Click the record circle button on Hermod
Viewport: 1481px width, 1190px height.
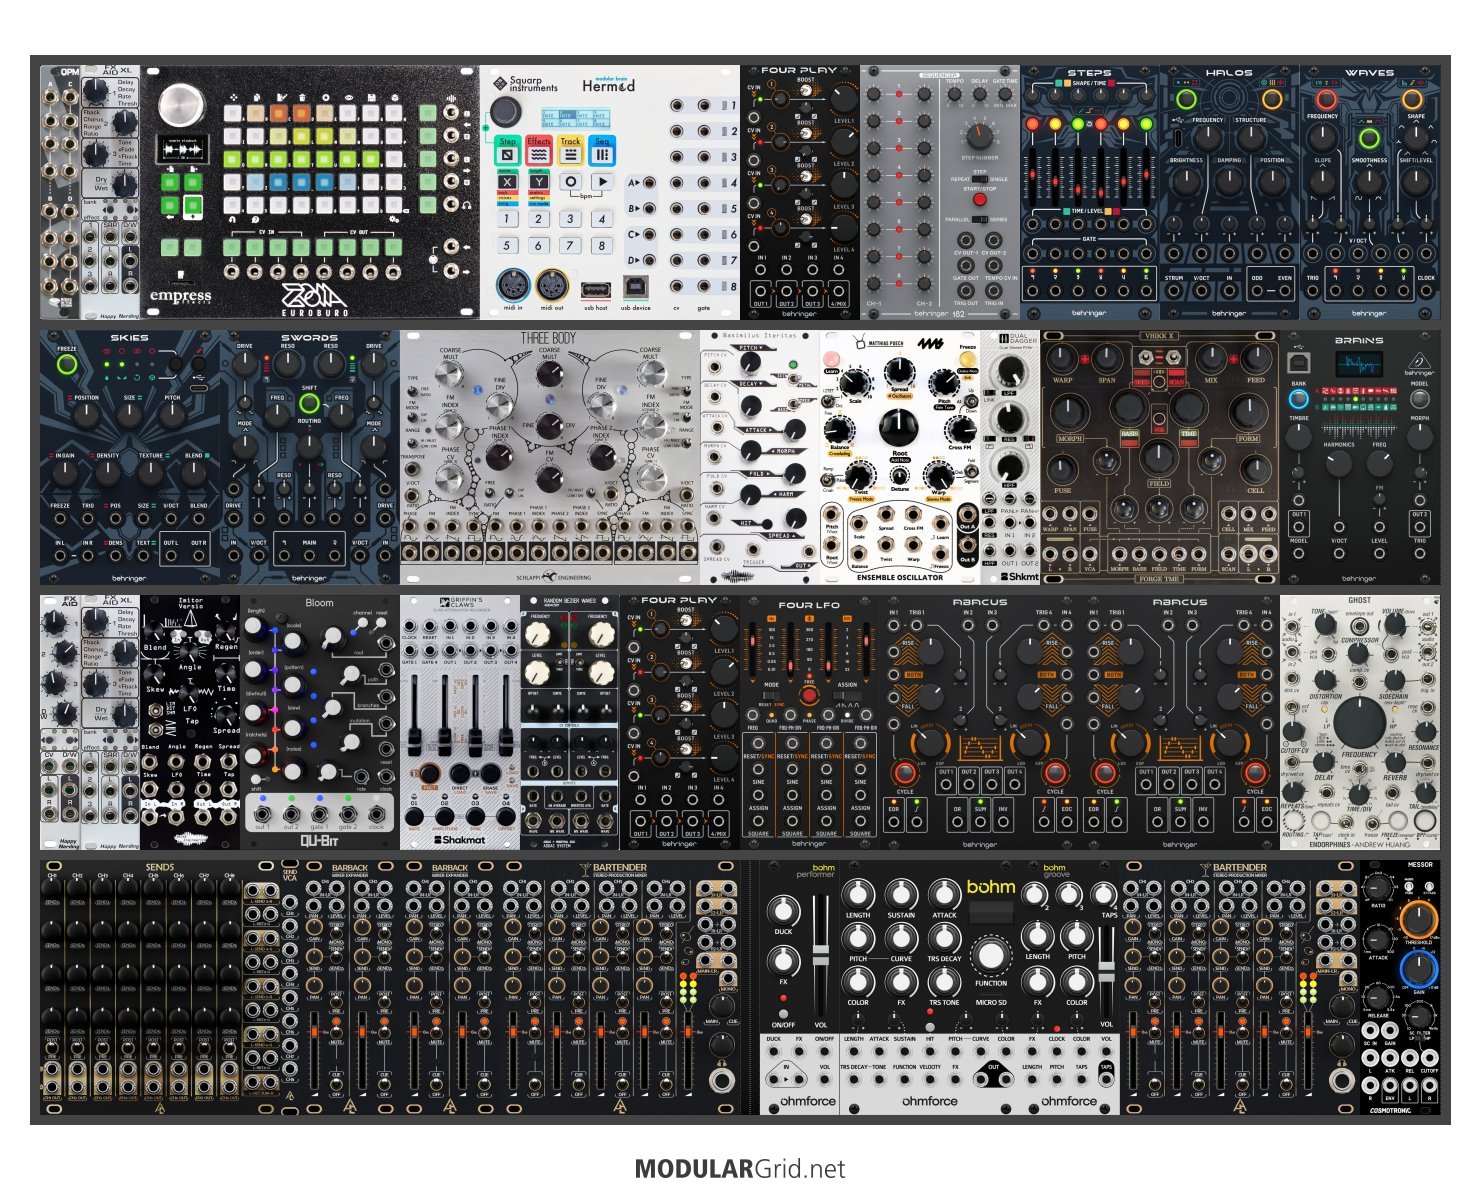click(x=570, y=182)
